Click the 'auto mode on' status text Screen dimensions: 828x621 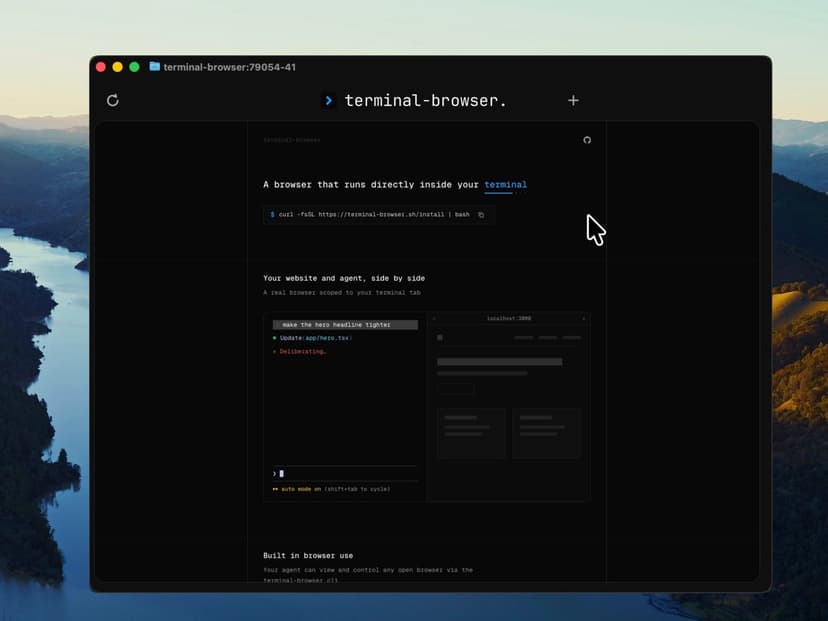coord(301,490)
